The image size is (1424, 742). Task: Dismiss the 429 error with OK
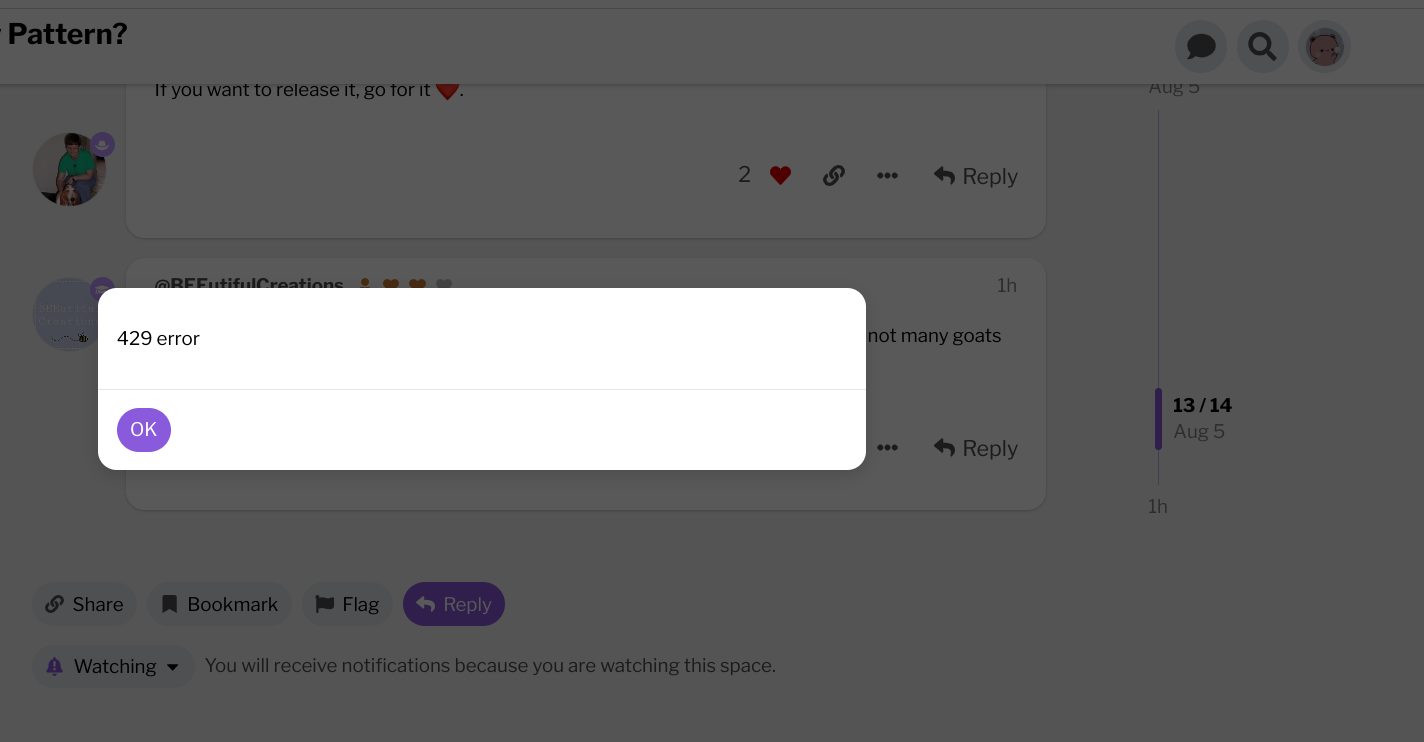click(x=144, y=430)
